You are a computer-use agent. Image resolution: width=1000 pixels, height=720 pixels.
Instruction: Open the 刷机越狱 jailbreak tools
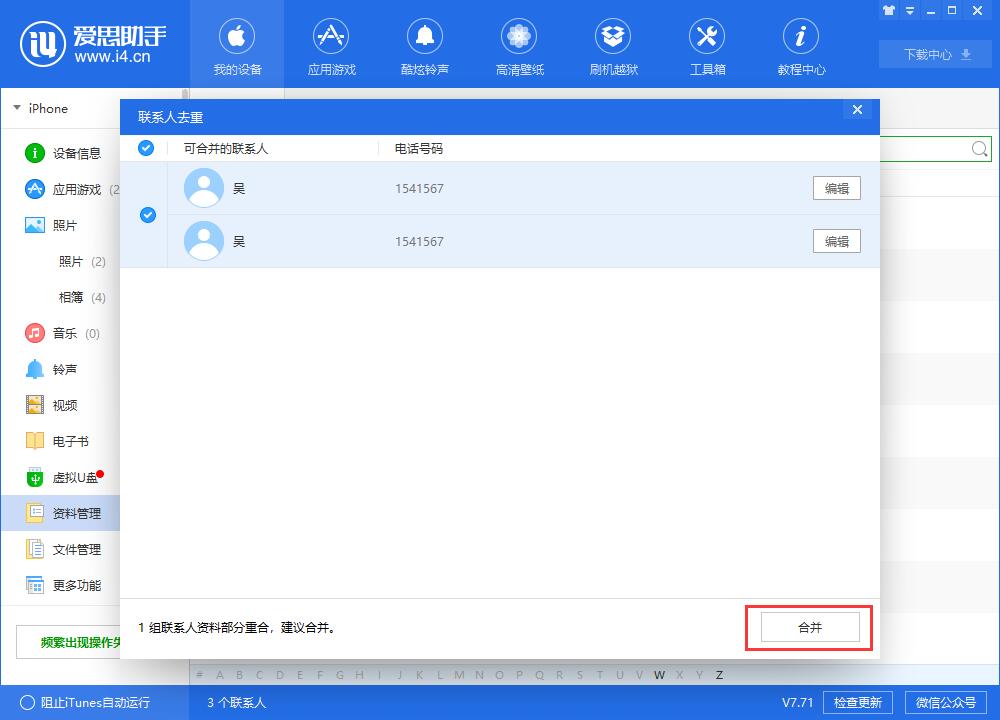(612, 45)
